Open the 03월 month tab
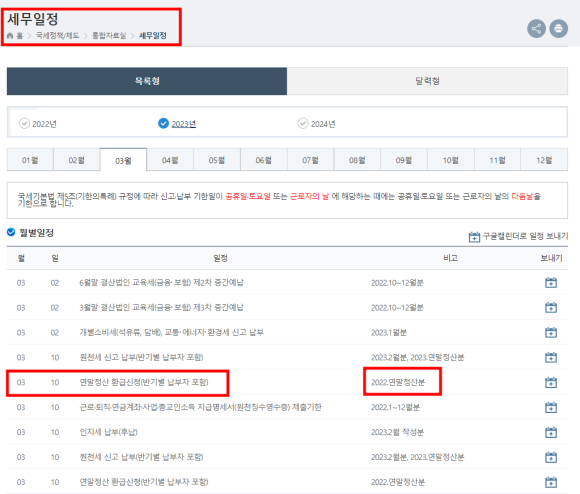 pyautogui.click(x=123, y=160)
